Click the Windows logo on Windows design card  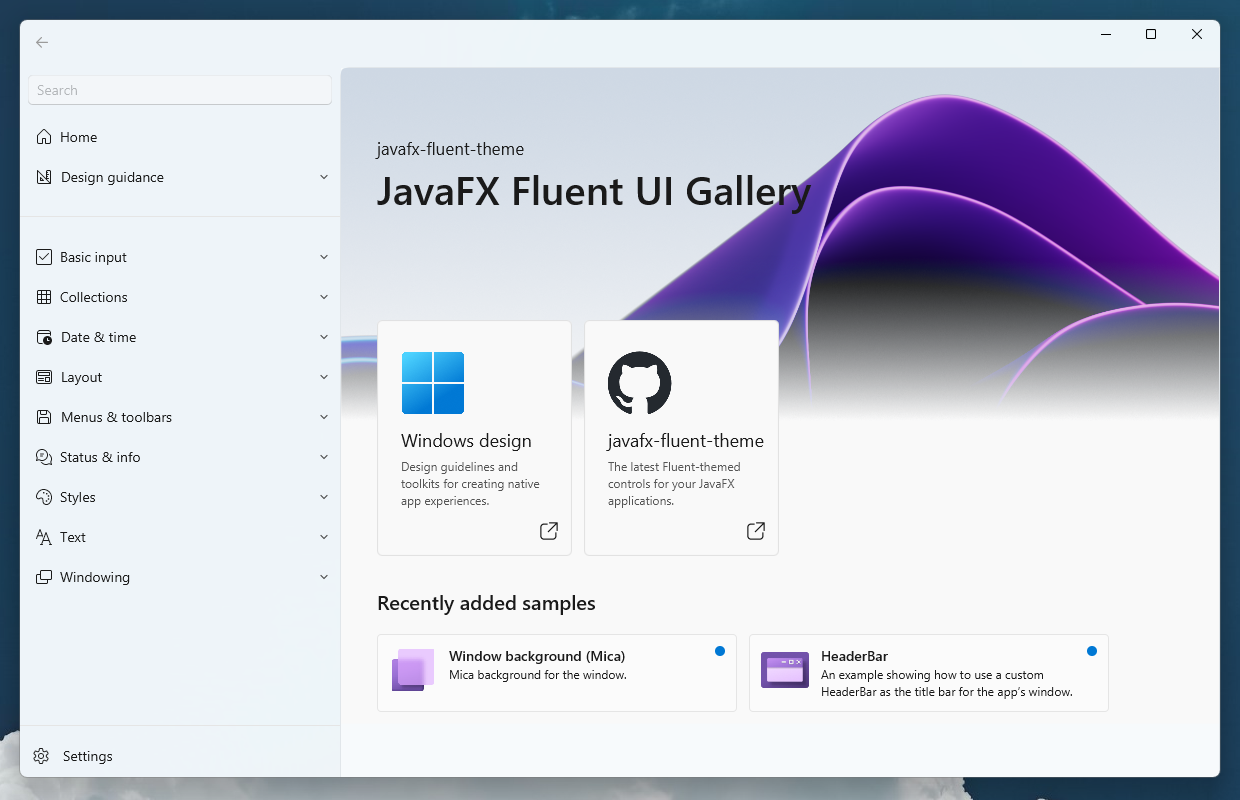[433, 383]
